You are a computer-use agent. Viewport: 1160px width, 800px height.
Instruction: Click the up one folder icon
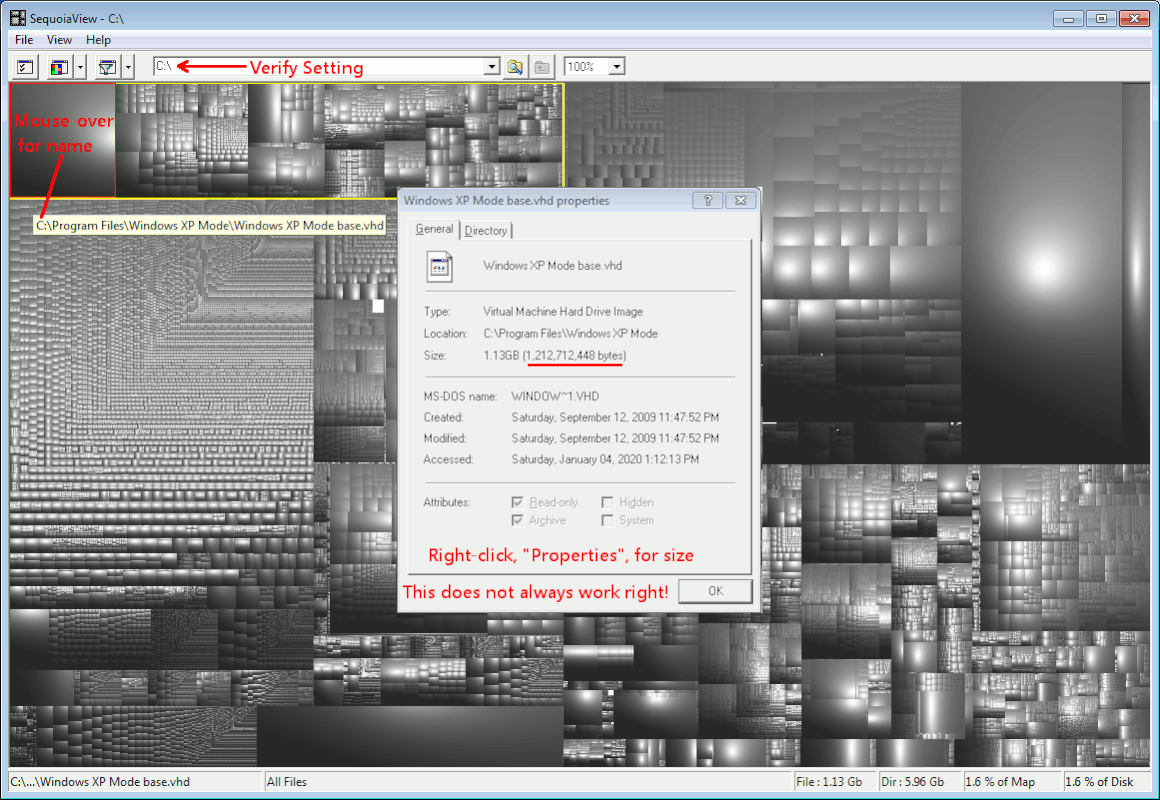[542, 67]
